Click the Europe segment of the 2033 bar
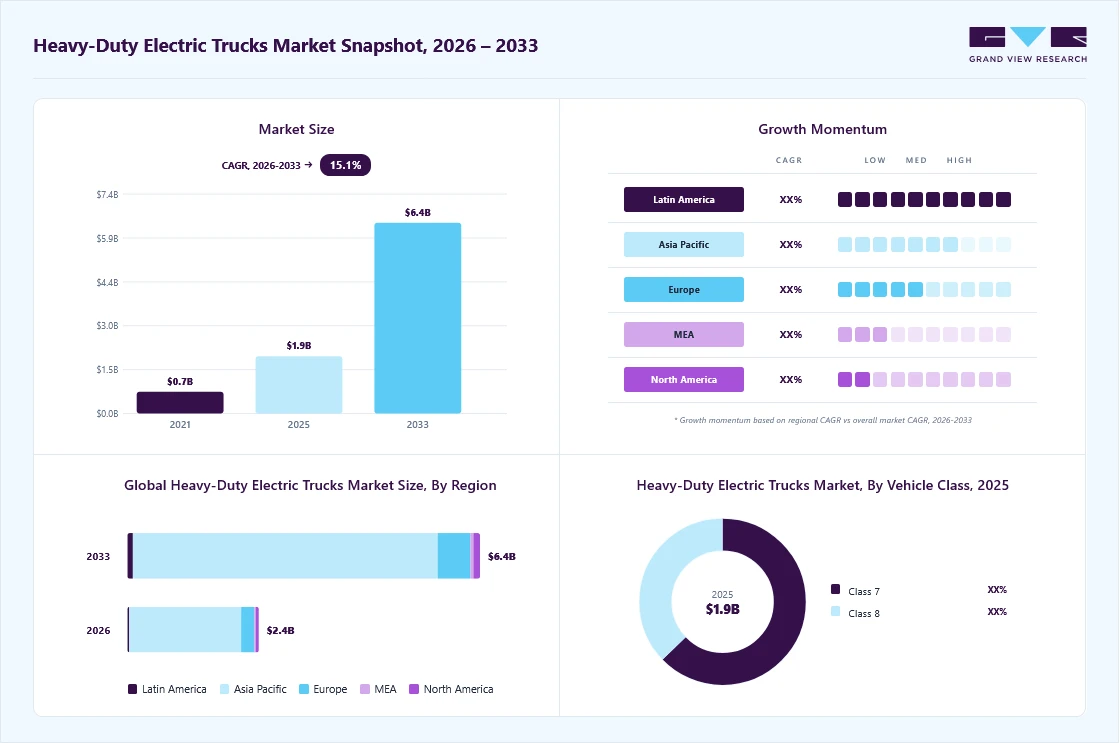 (x=454, y=556)
